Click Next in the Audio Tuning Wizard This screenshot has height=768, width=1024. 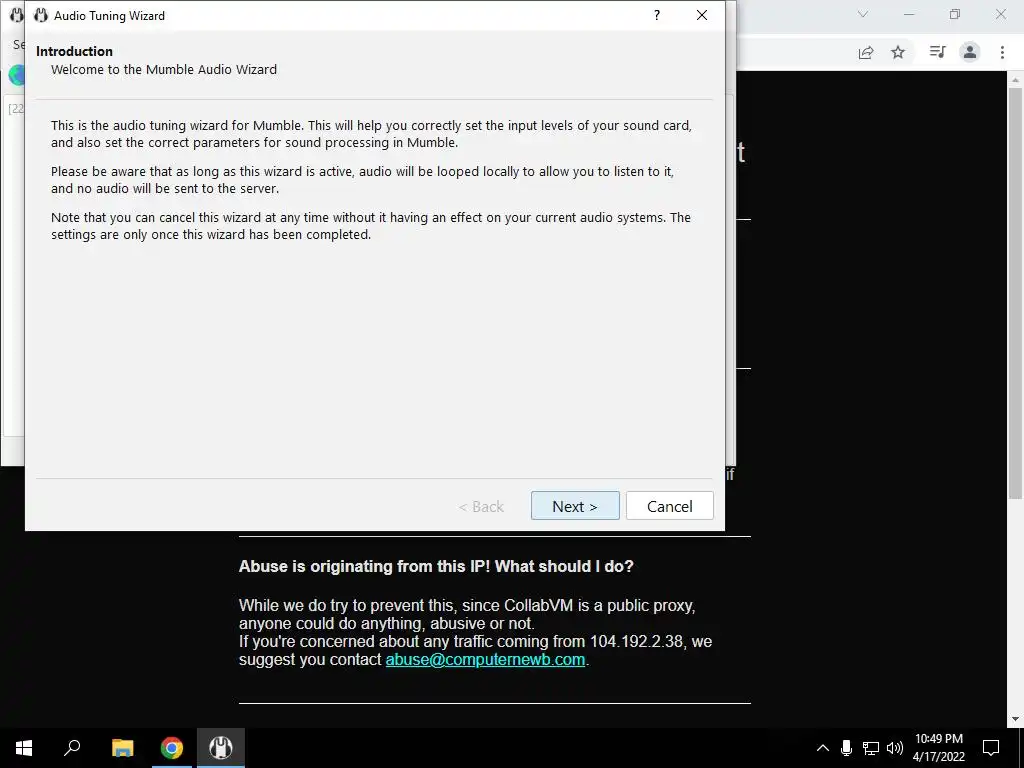pyautogui.click(x=575, y=506)
